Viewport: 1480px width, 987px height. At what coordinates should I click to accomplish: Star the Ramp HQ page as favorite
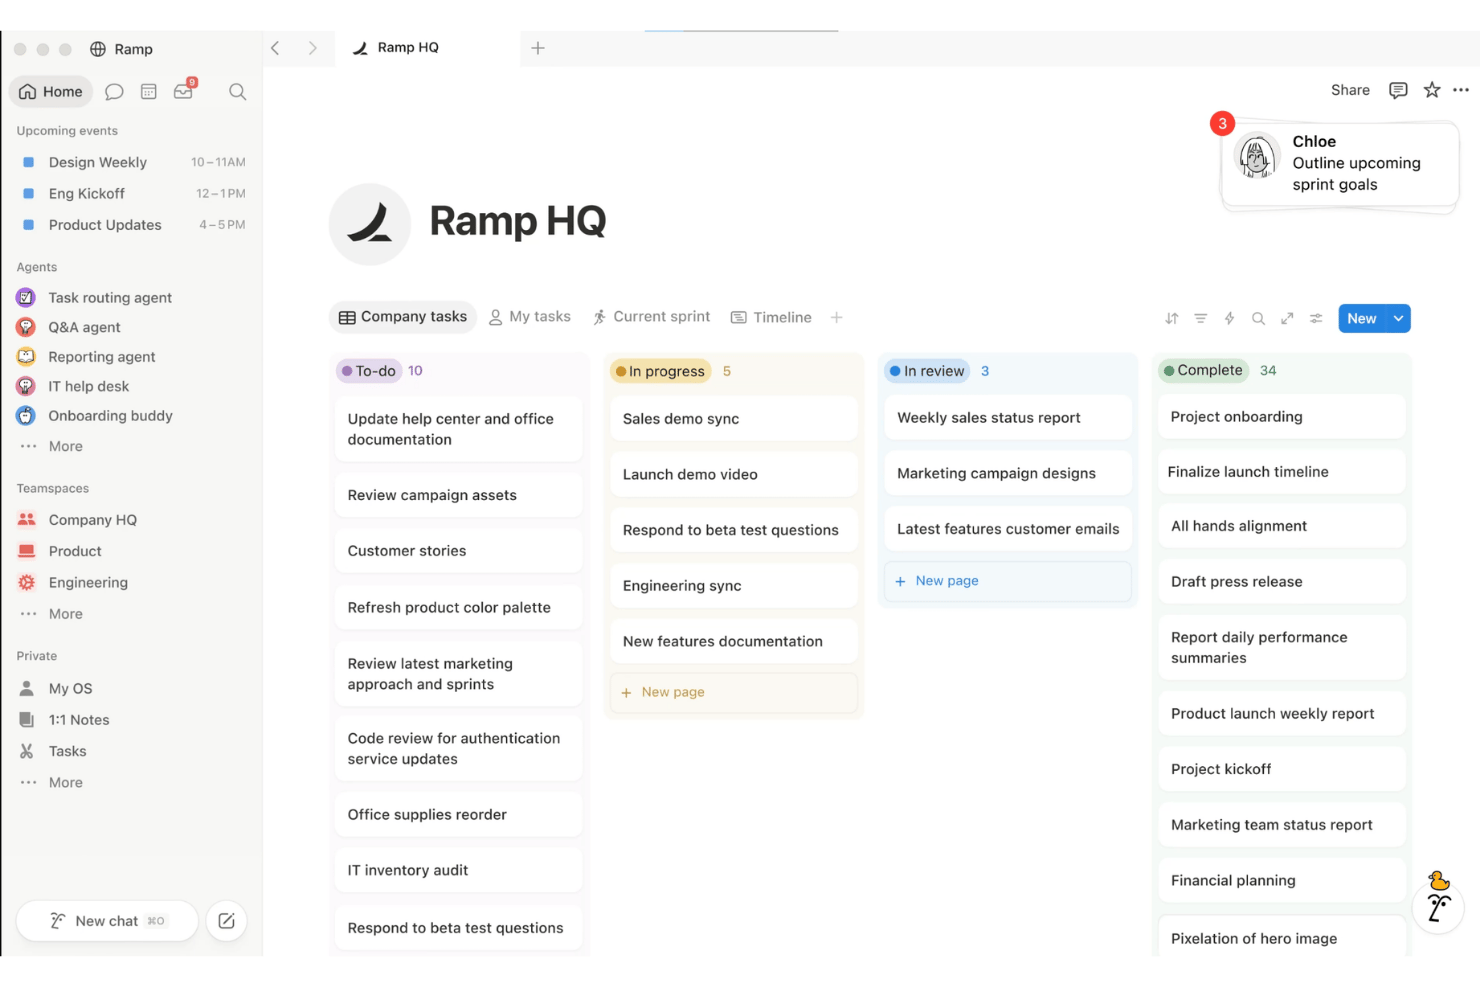tap(1432, 90)
